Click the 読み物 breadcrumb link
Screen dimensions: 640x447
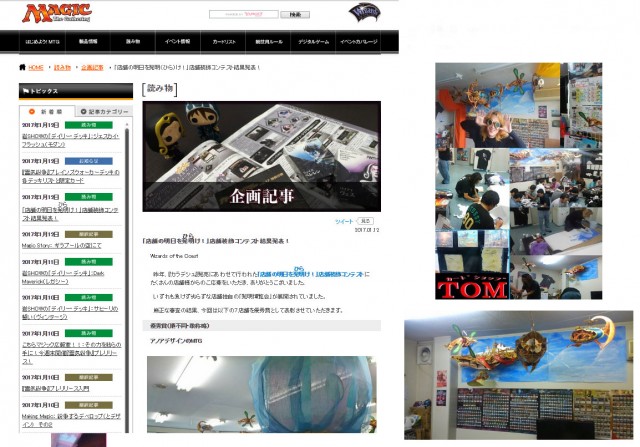pyautogui.click(x=62, y=68)
